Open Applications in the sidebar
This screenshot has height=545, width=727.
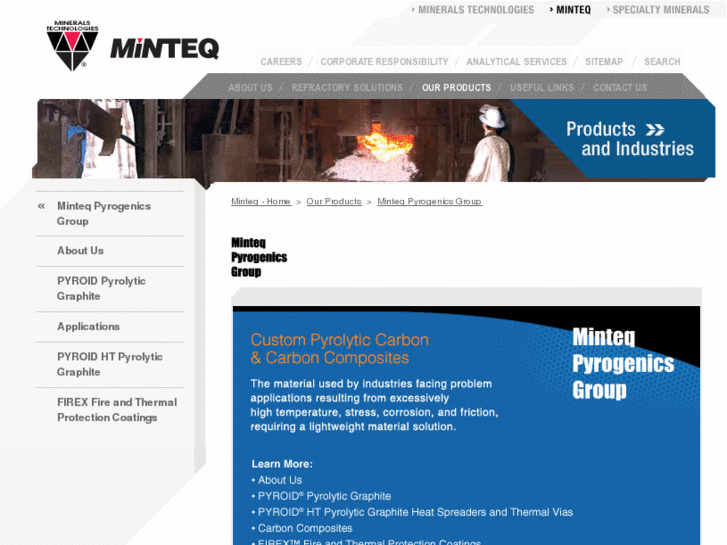(x=88, y=327)
